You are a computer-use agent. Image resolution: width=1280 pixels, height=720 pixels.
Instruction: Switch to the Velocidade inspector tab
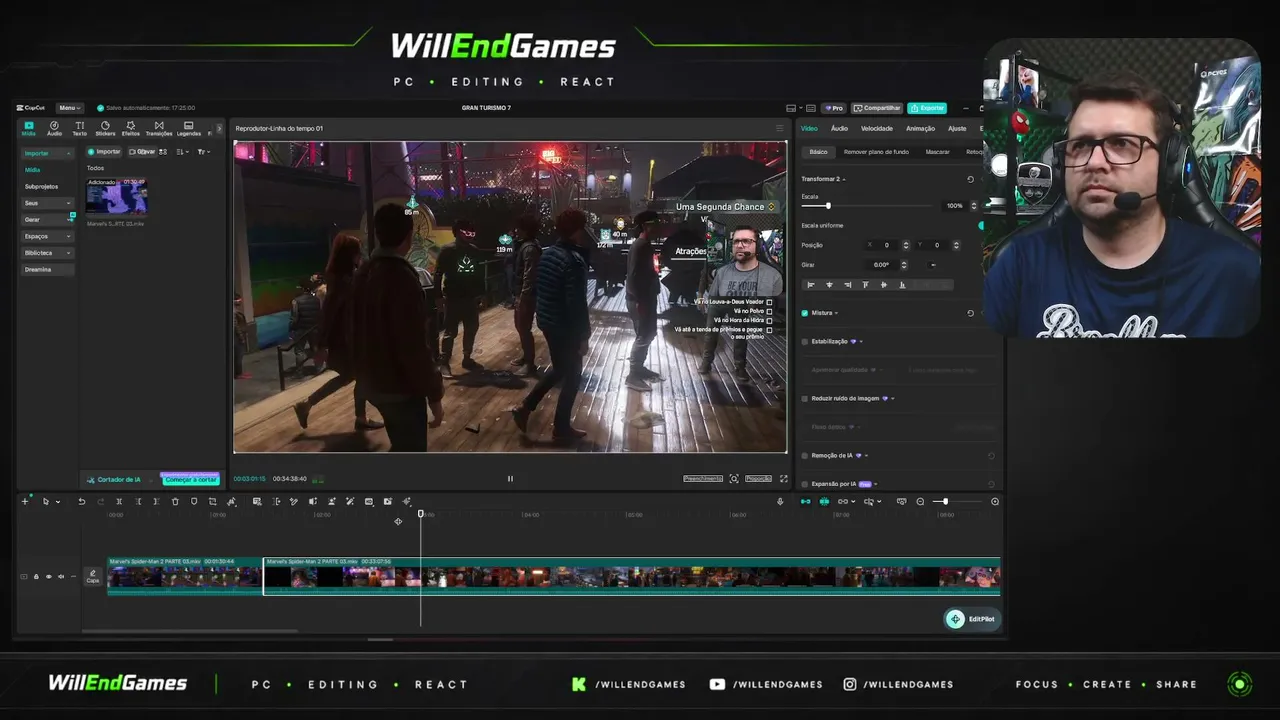point(877,128)
